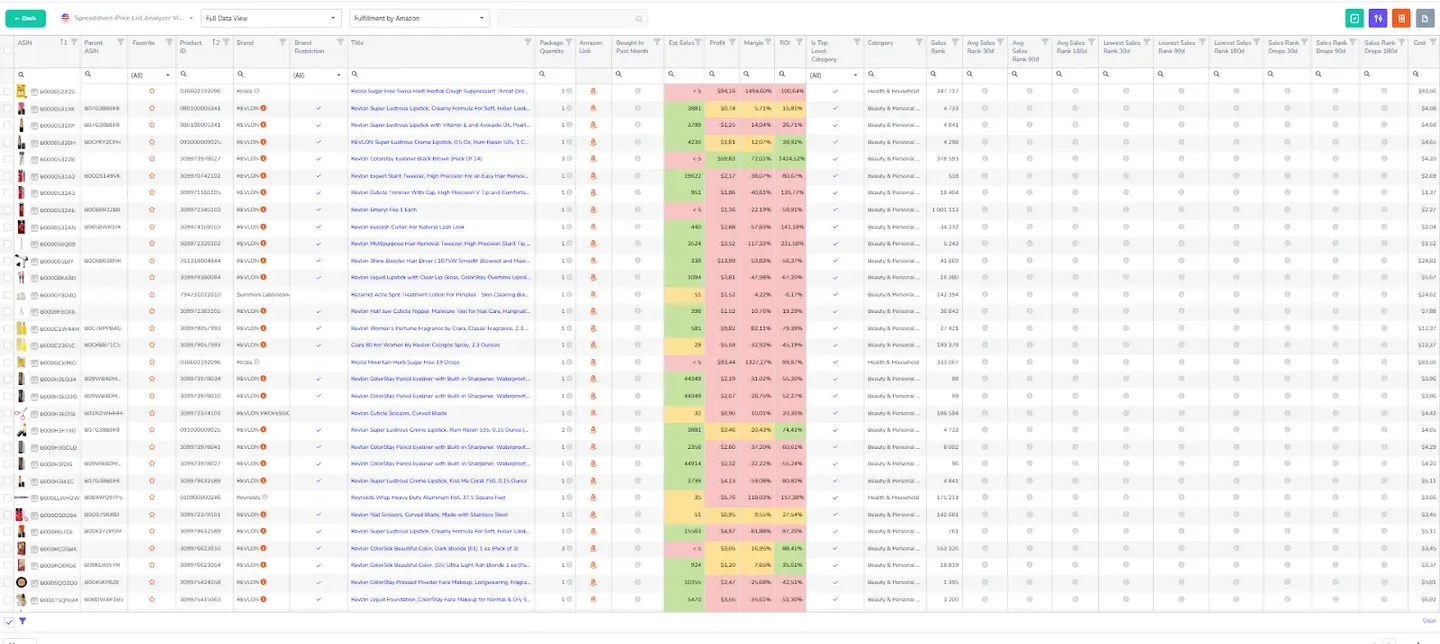
Task: Click the REVLON brand warning icon on Eyelash Curler row
Action: coord(264,226)
